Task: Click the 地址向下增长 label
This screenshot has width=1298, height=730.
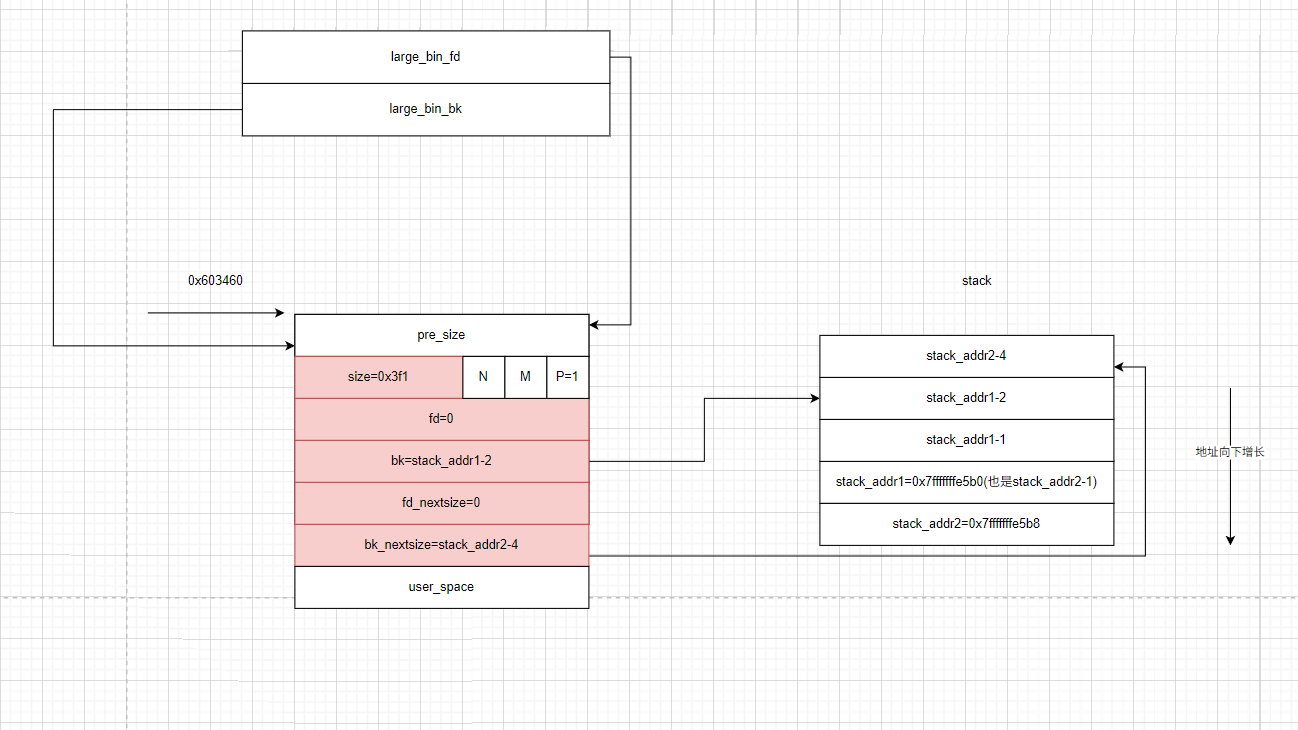Action: tap(1230, 452)
